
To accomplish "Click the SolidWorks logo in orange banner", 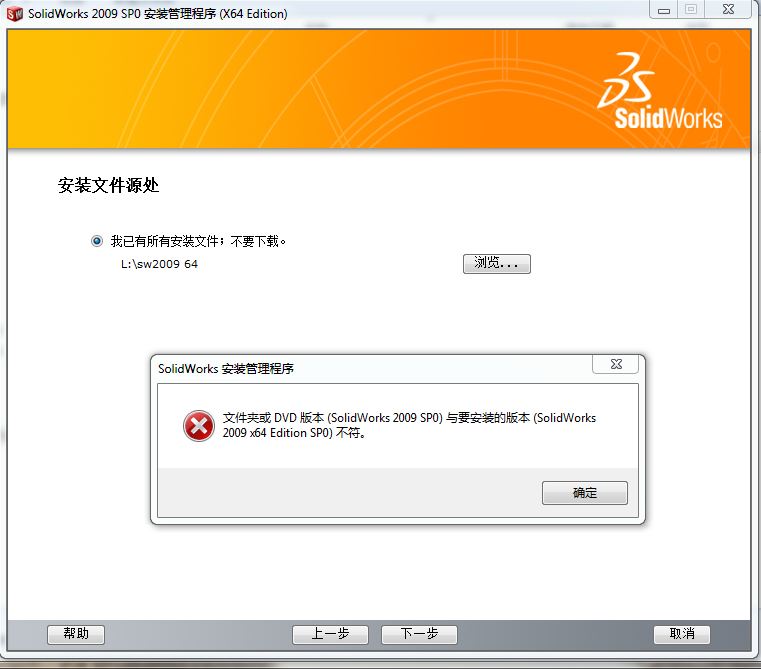I will 660,91.
